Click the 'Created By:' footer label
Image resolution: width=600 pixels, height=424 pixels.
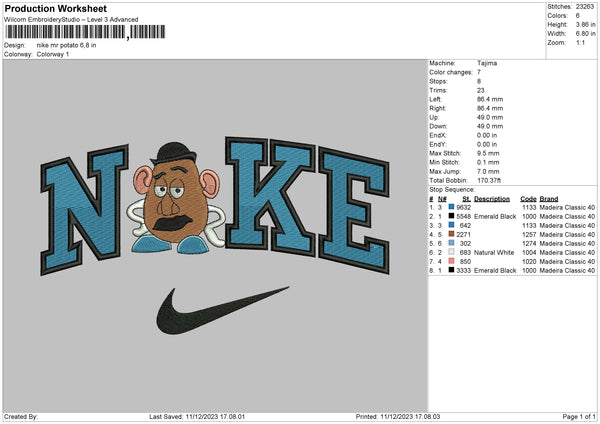[21, 416]
